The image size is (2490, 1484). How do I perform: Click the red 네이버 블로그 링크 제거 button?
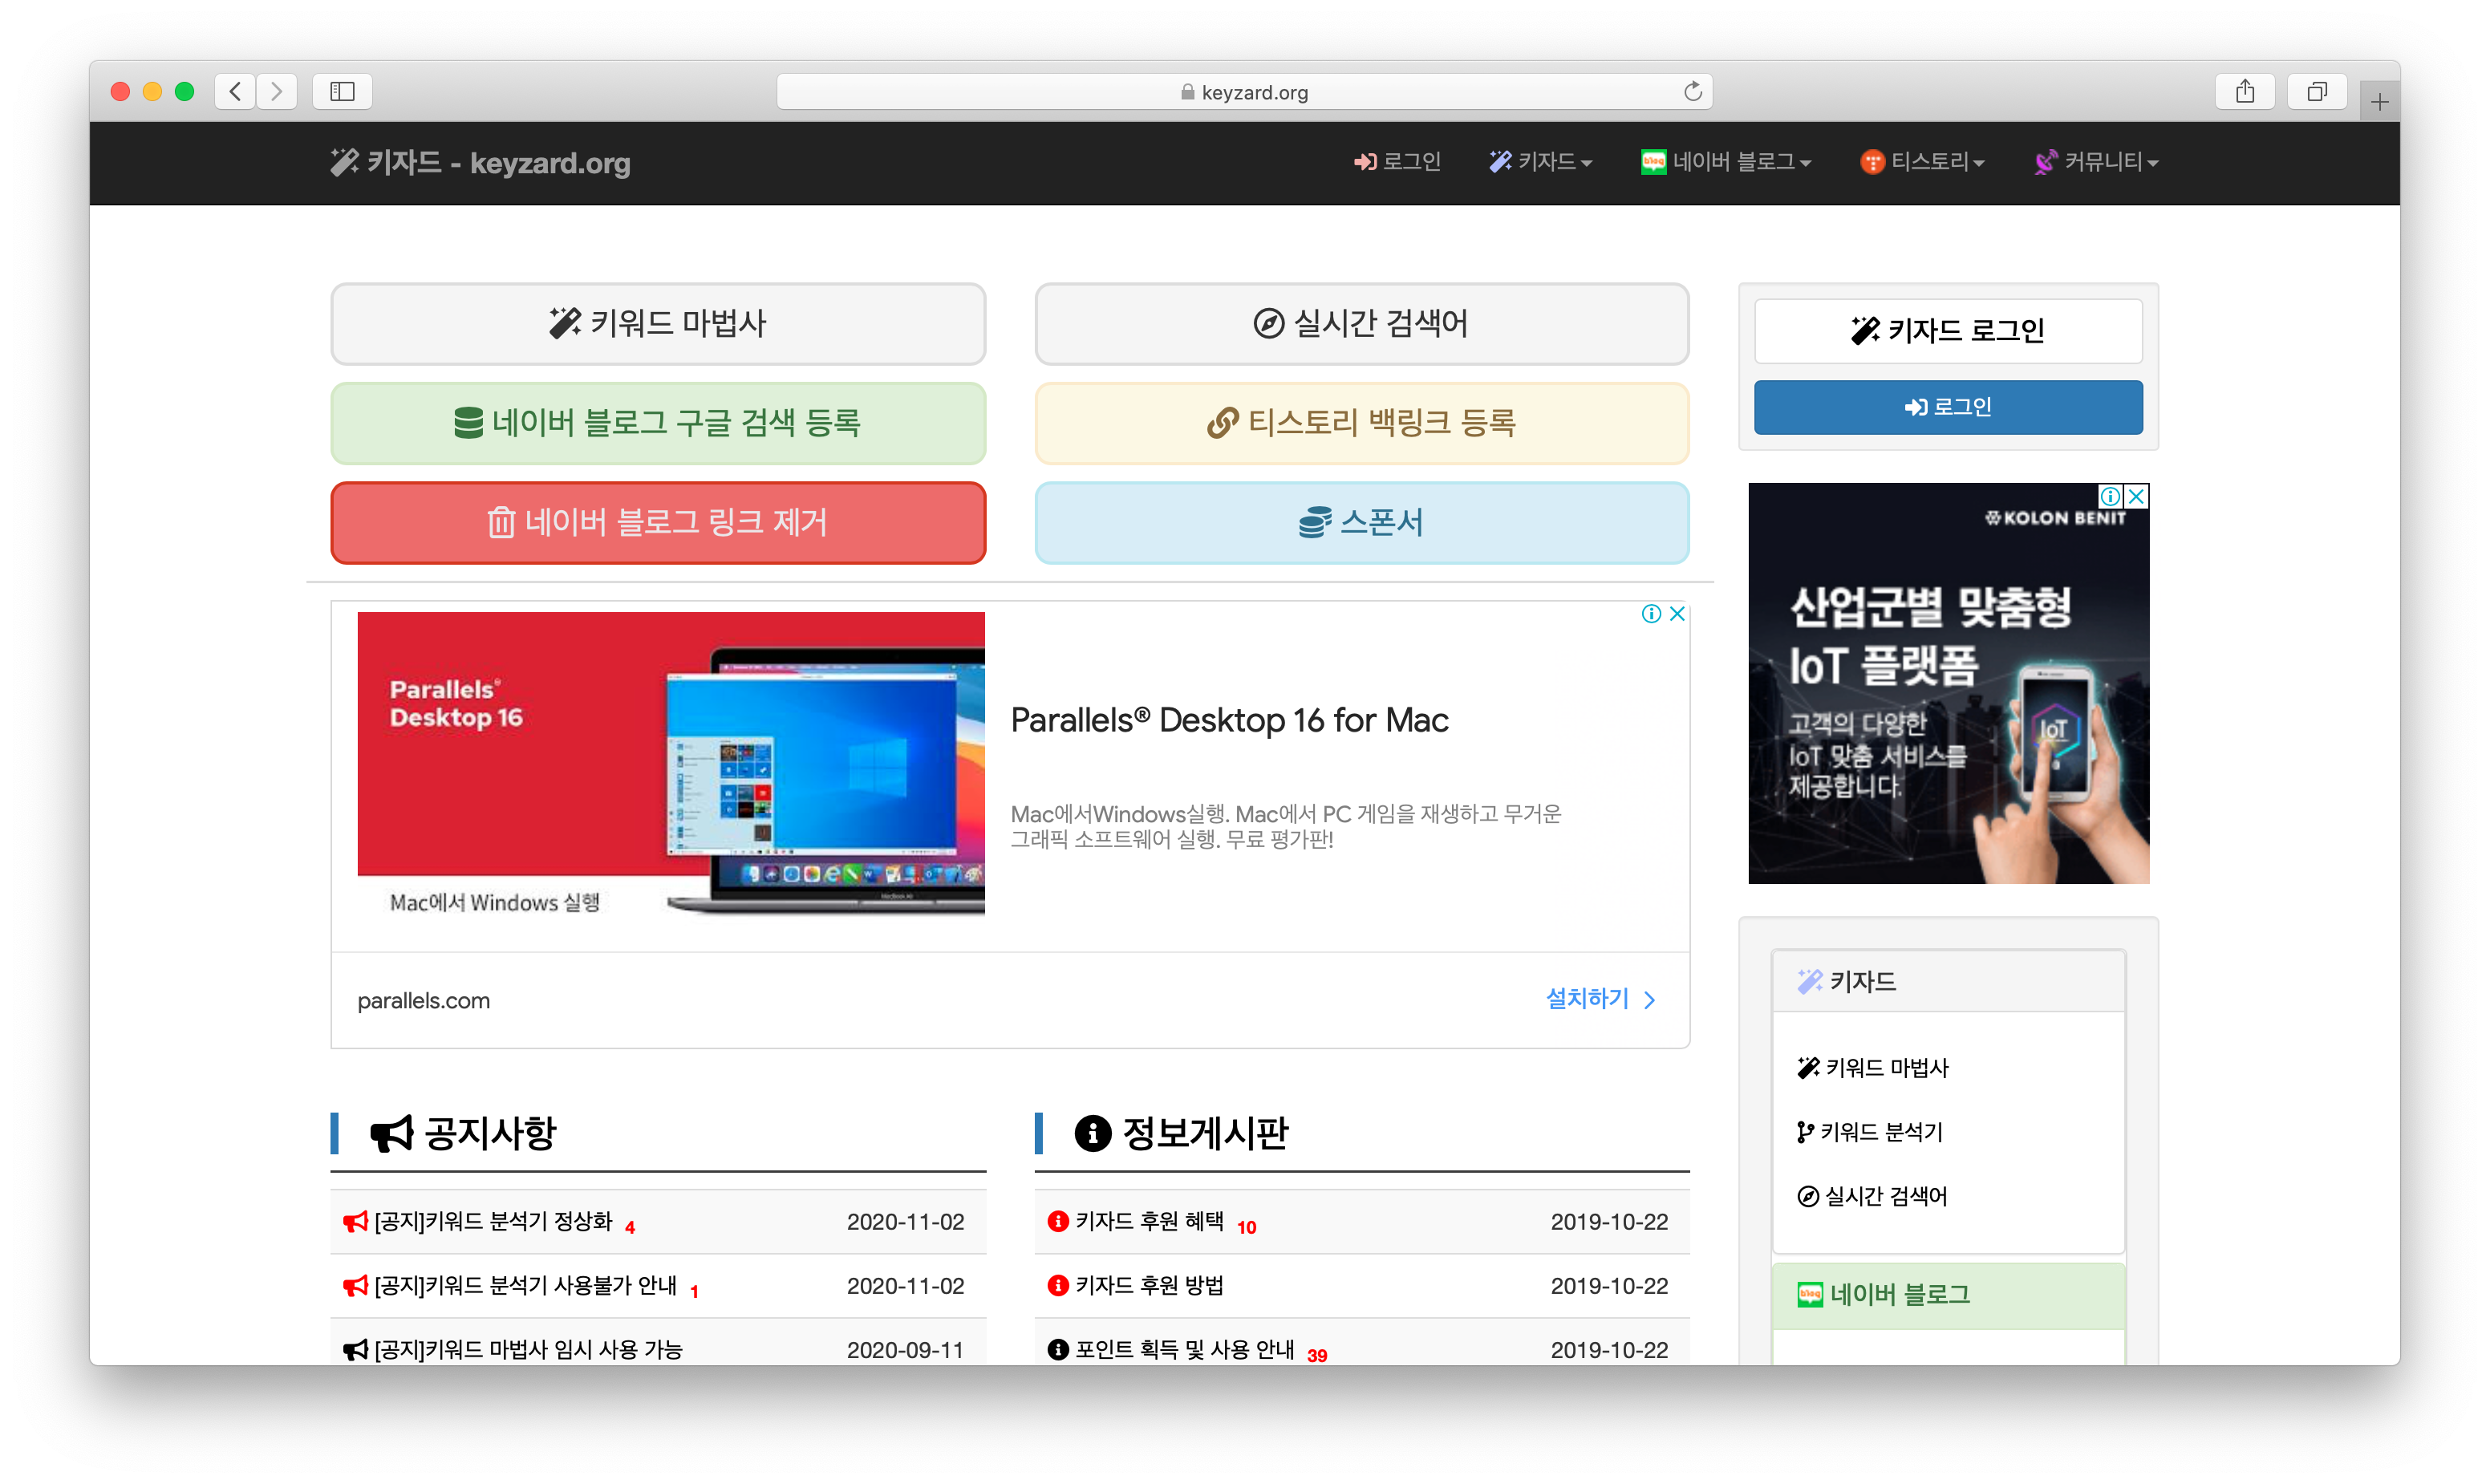(x=658, y=523)
